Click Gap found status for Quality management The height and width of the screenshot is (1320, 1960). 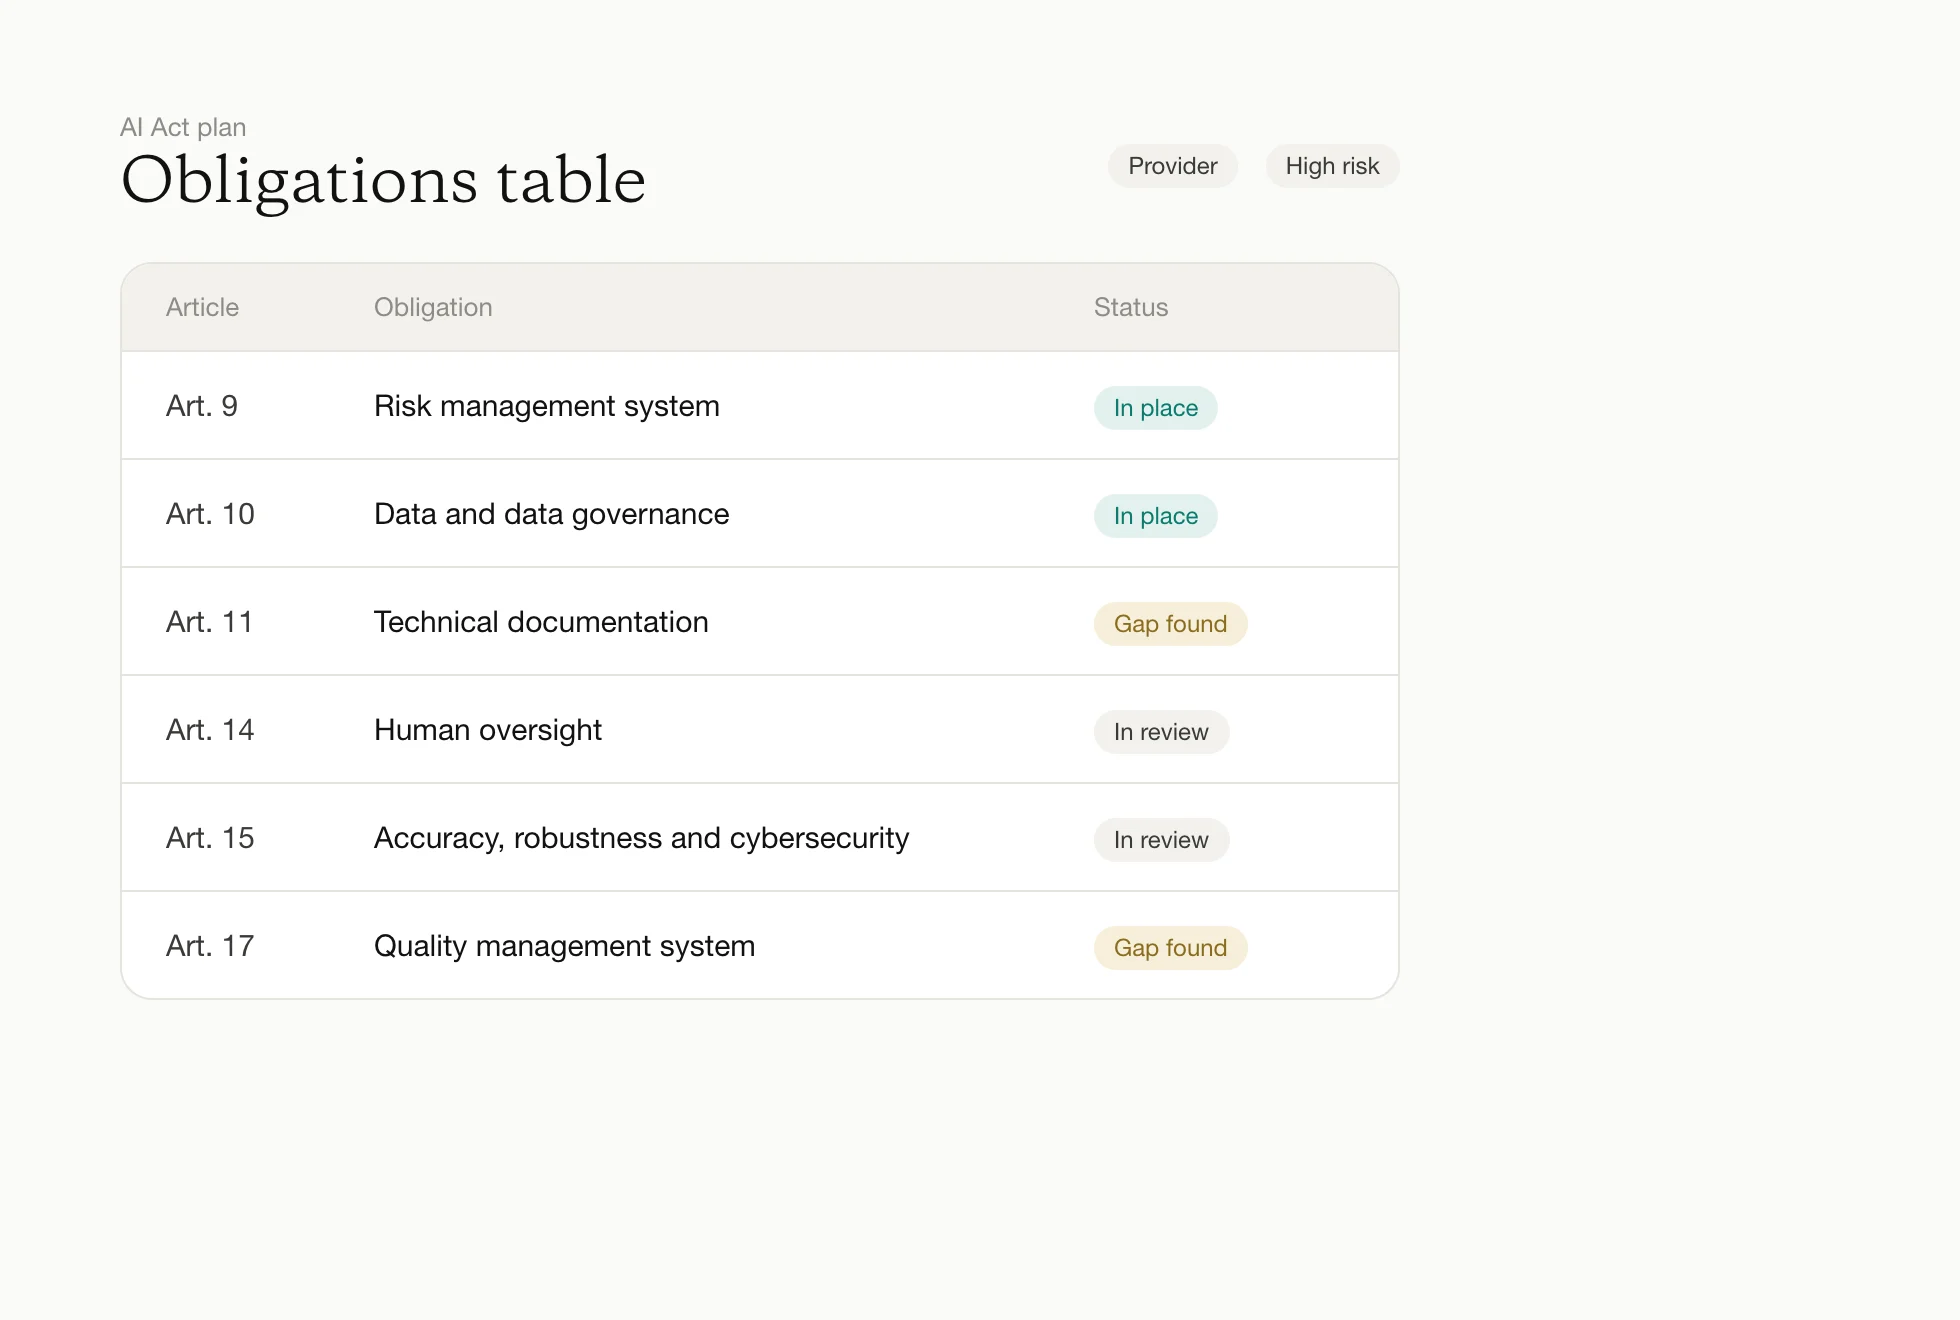[x=1170, y=948]
